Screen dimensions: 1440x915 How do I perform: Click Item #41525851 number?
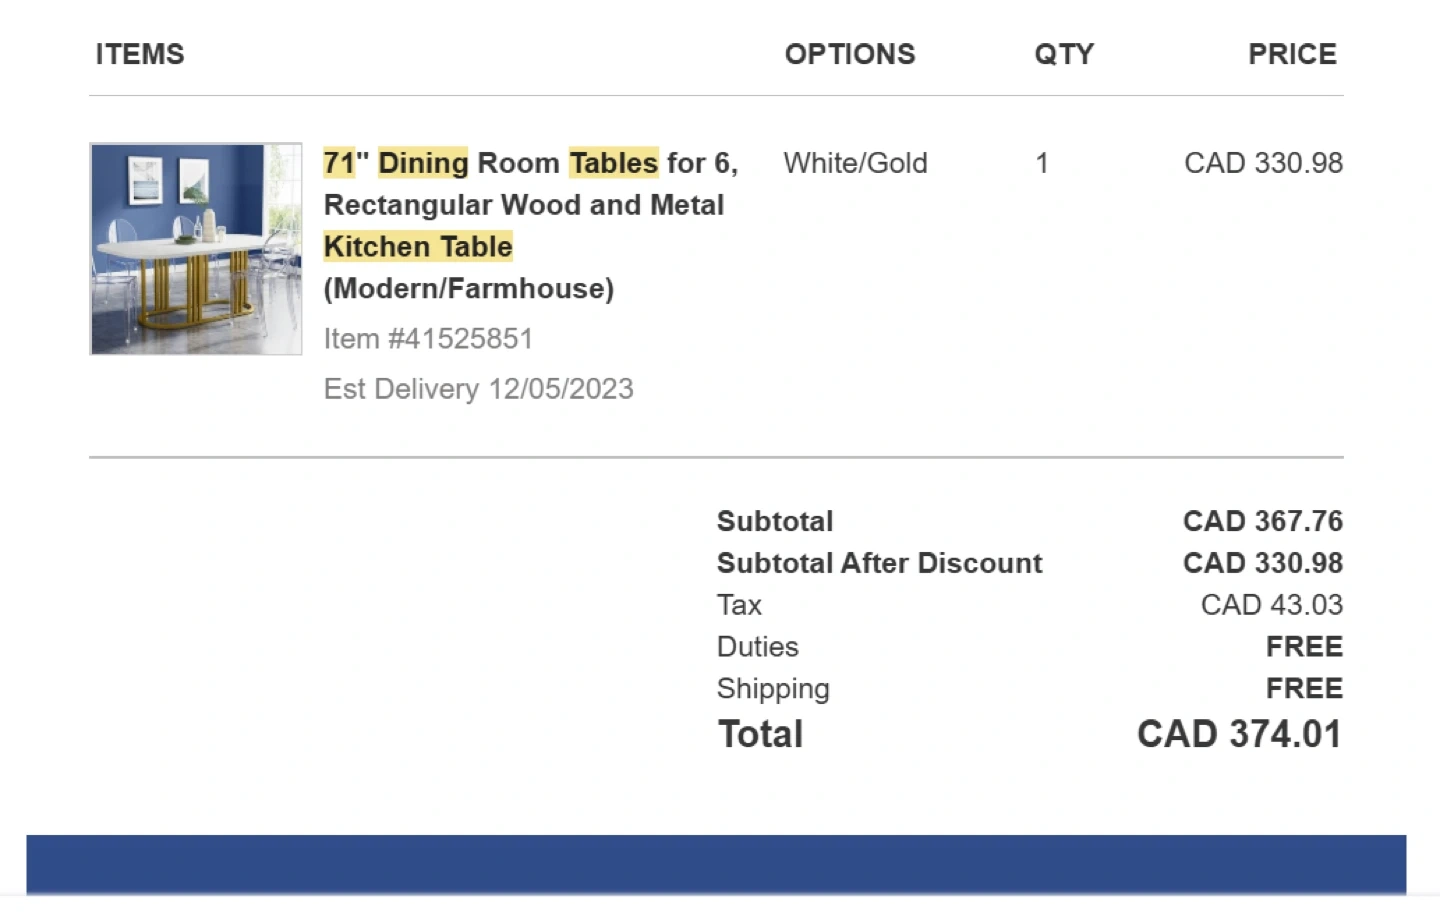tap(428, 339)
